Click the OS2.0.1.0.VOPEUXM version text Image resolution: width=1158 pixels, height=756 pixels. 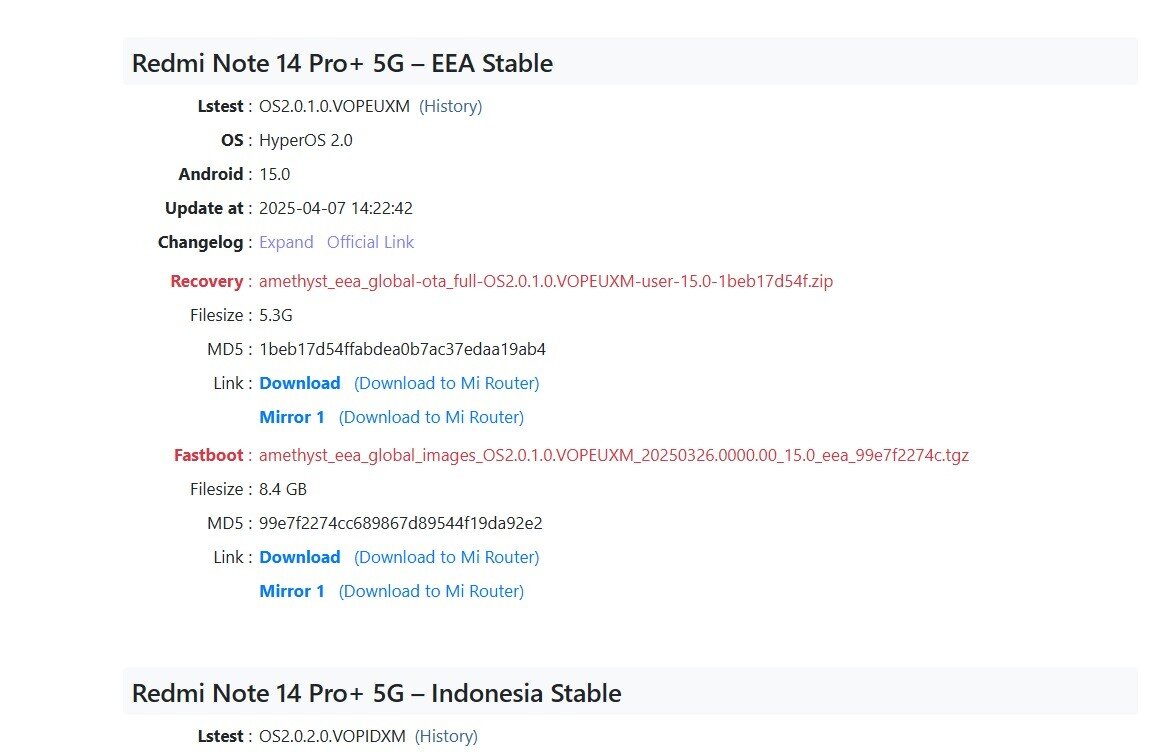334,106
